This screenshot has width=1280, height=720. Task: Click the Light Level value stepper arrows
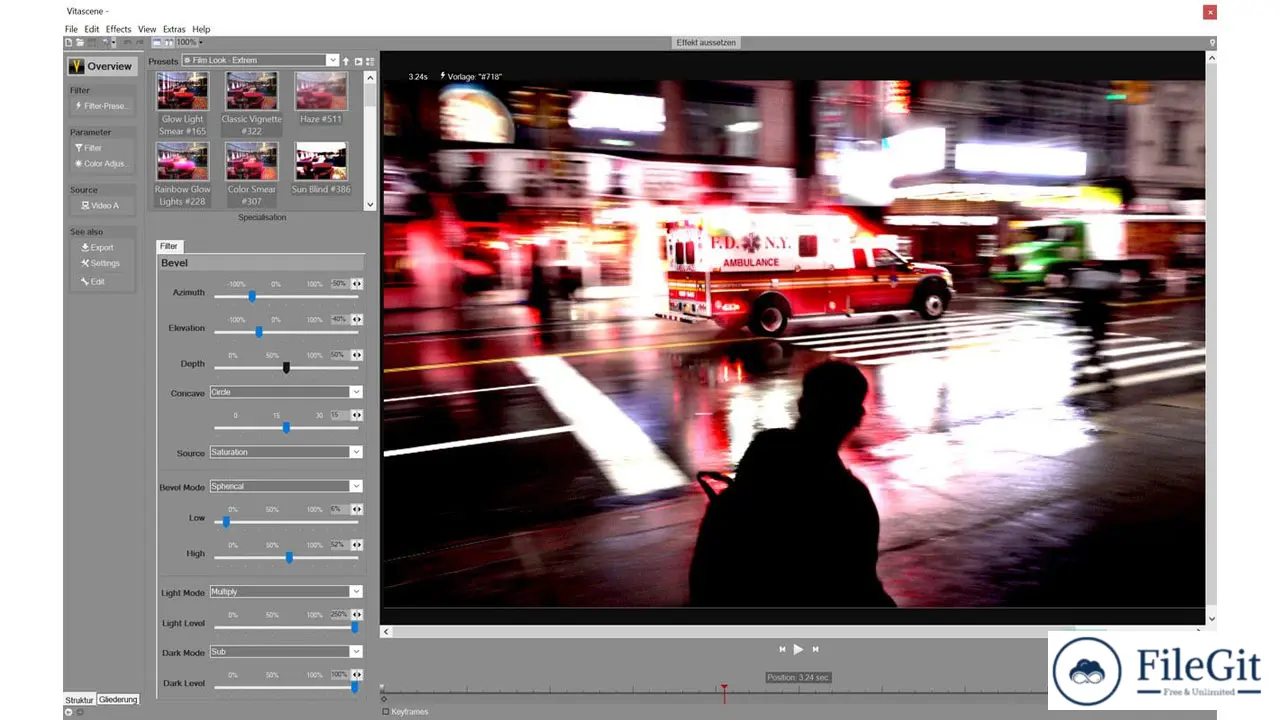pos(357,614)
